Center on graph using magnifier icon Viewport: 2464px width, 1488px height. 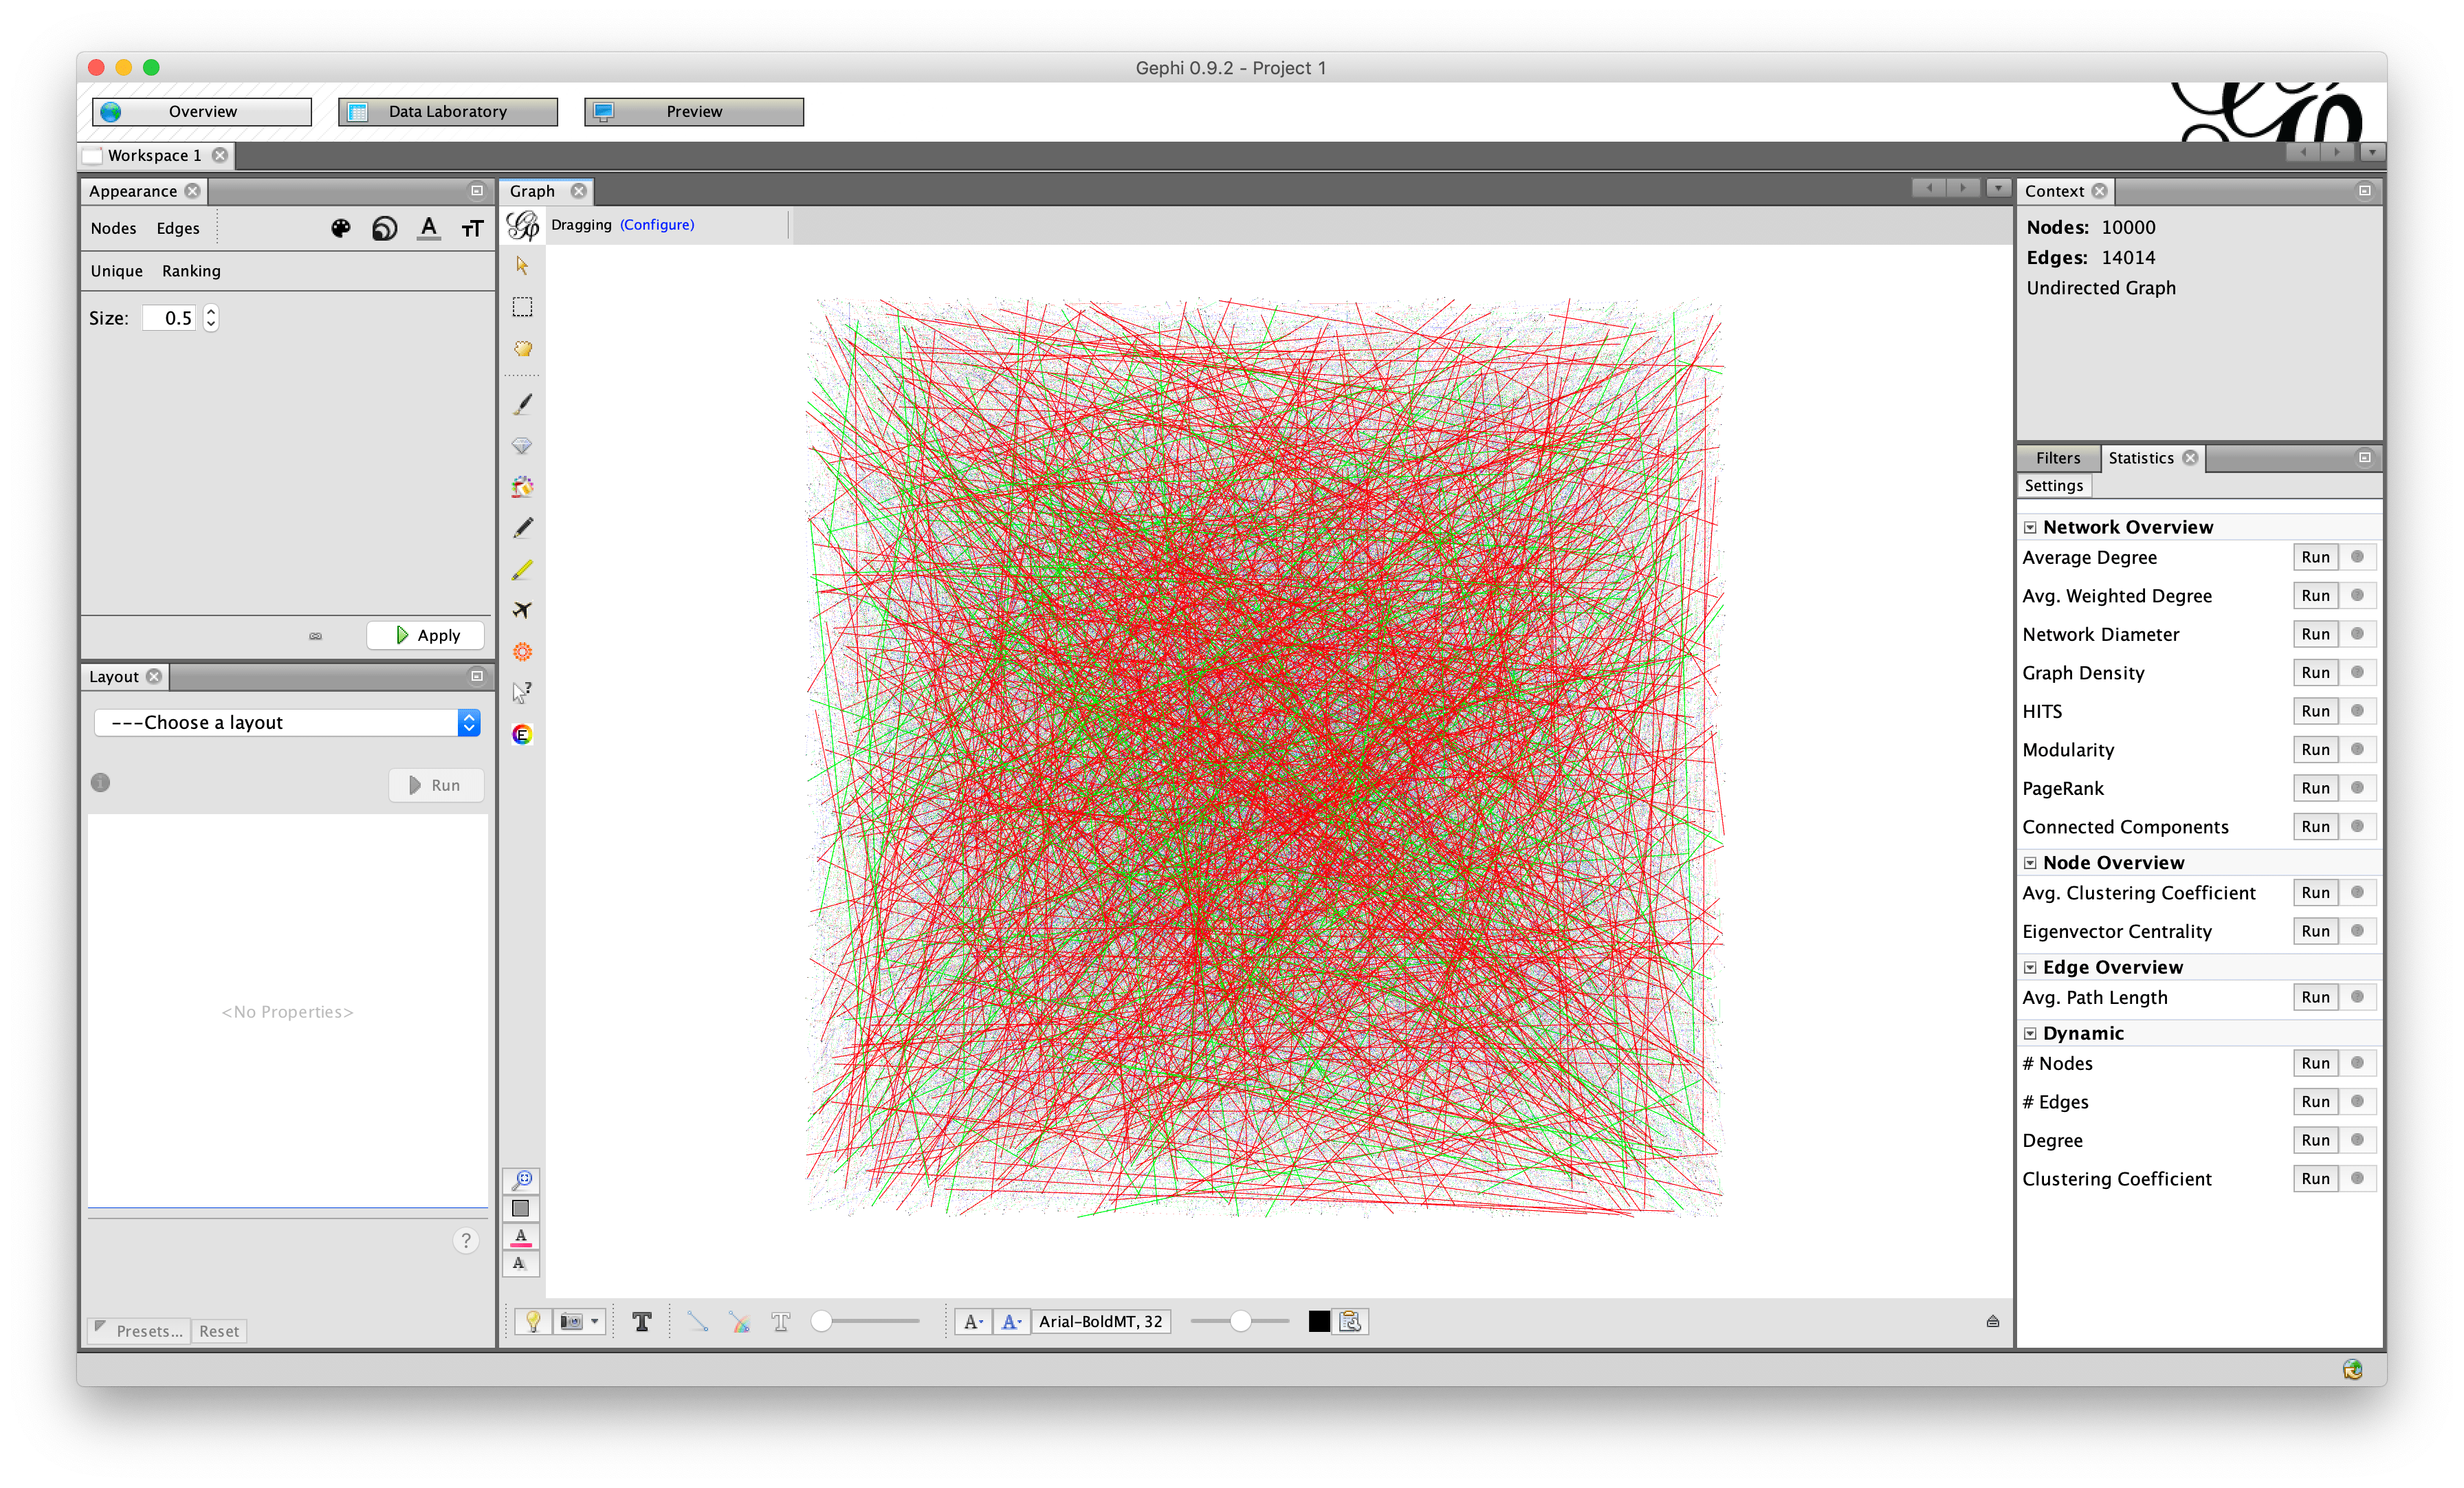pyautogui.click(x=522, y=1180)
